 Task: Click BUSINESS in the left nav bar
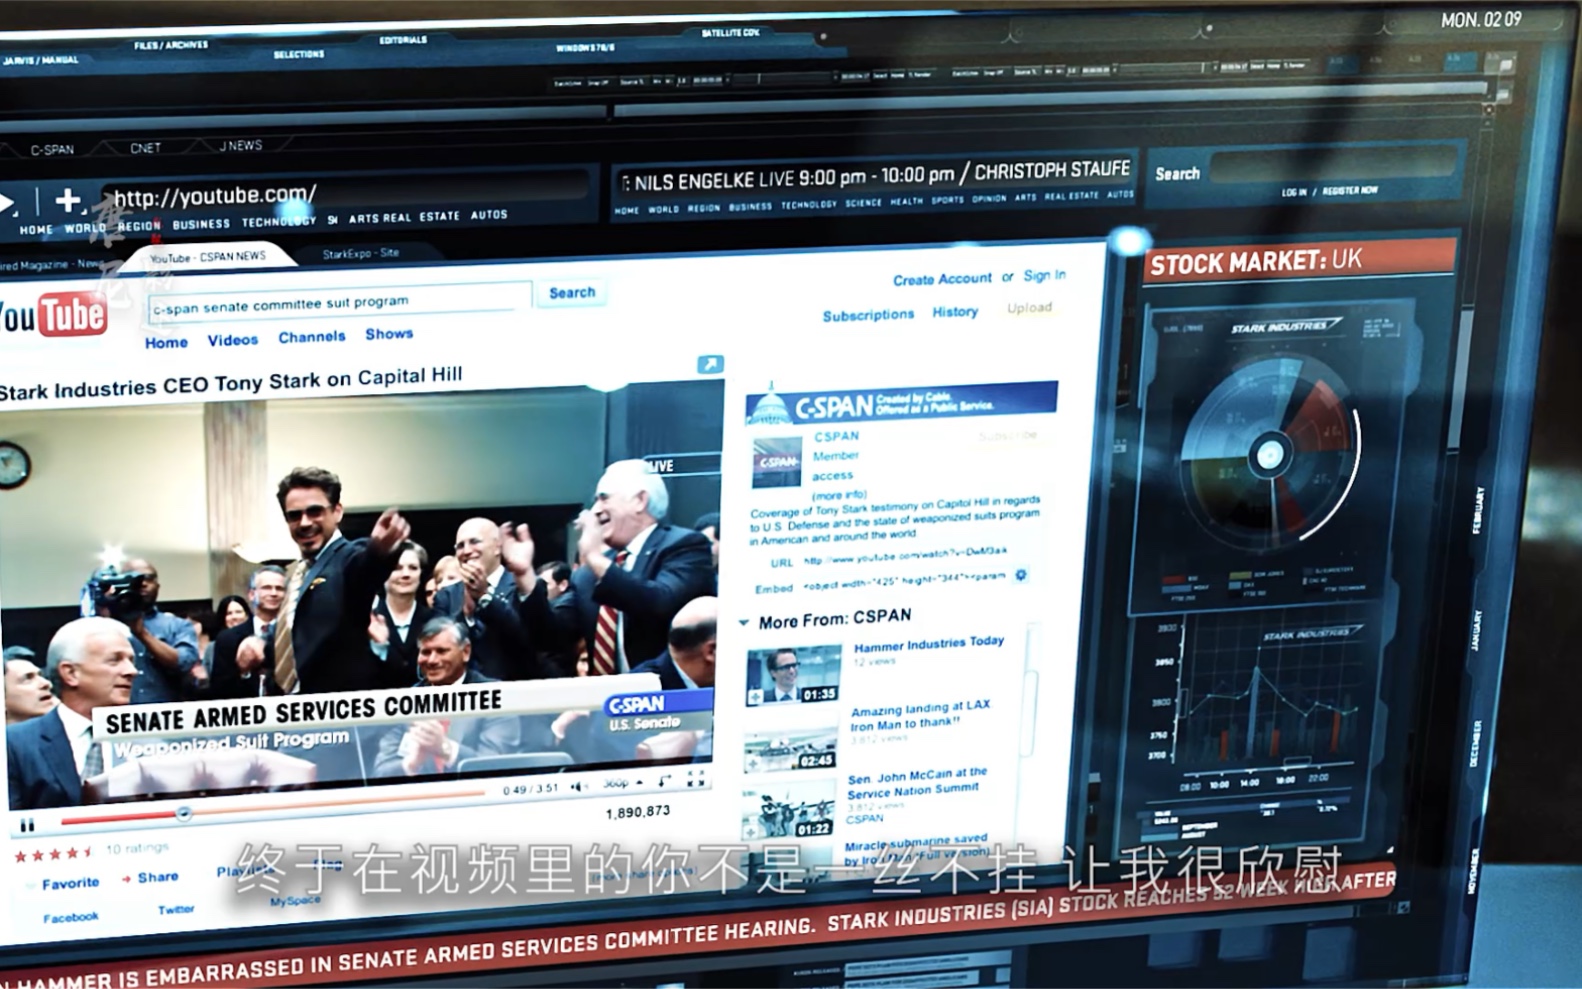201,224
